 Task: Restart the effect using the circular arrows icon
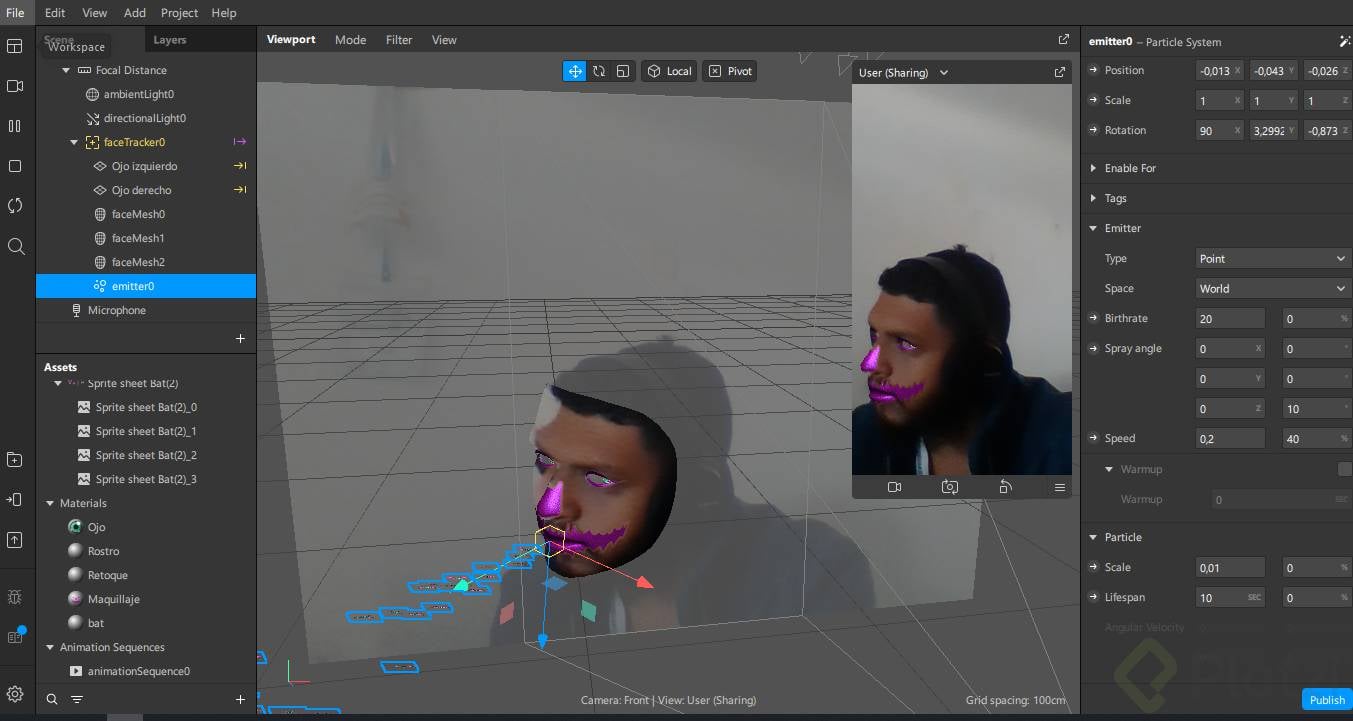click(x=15, y=206)
